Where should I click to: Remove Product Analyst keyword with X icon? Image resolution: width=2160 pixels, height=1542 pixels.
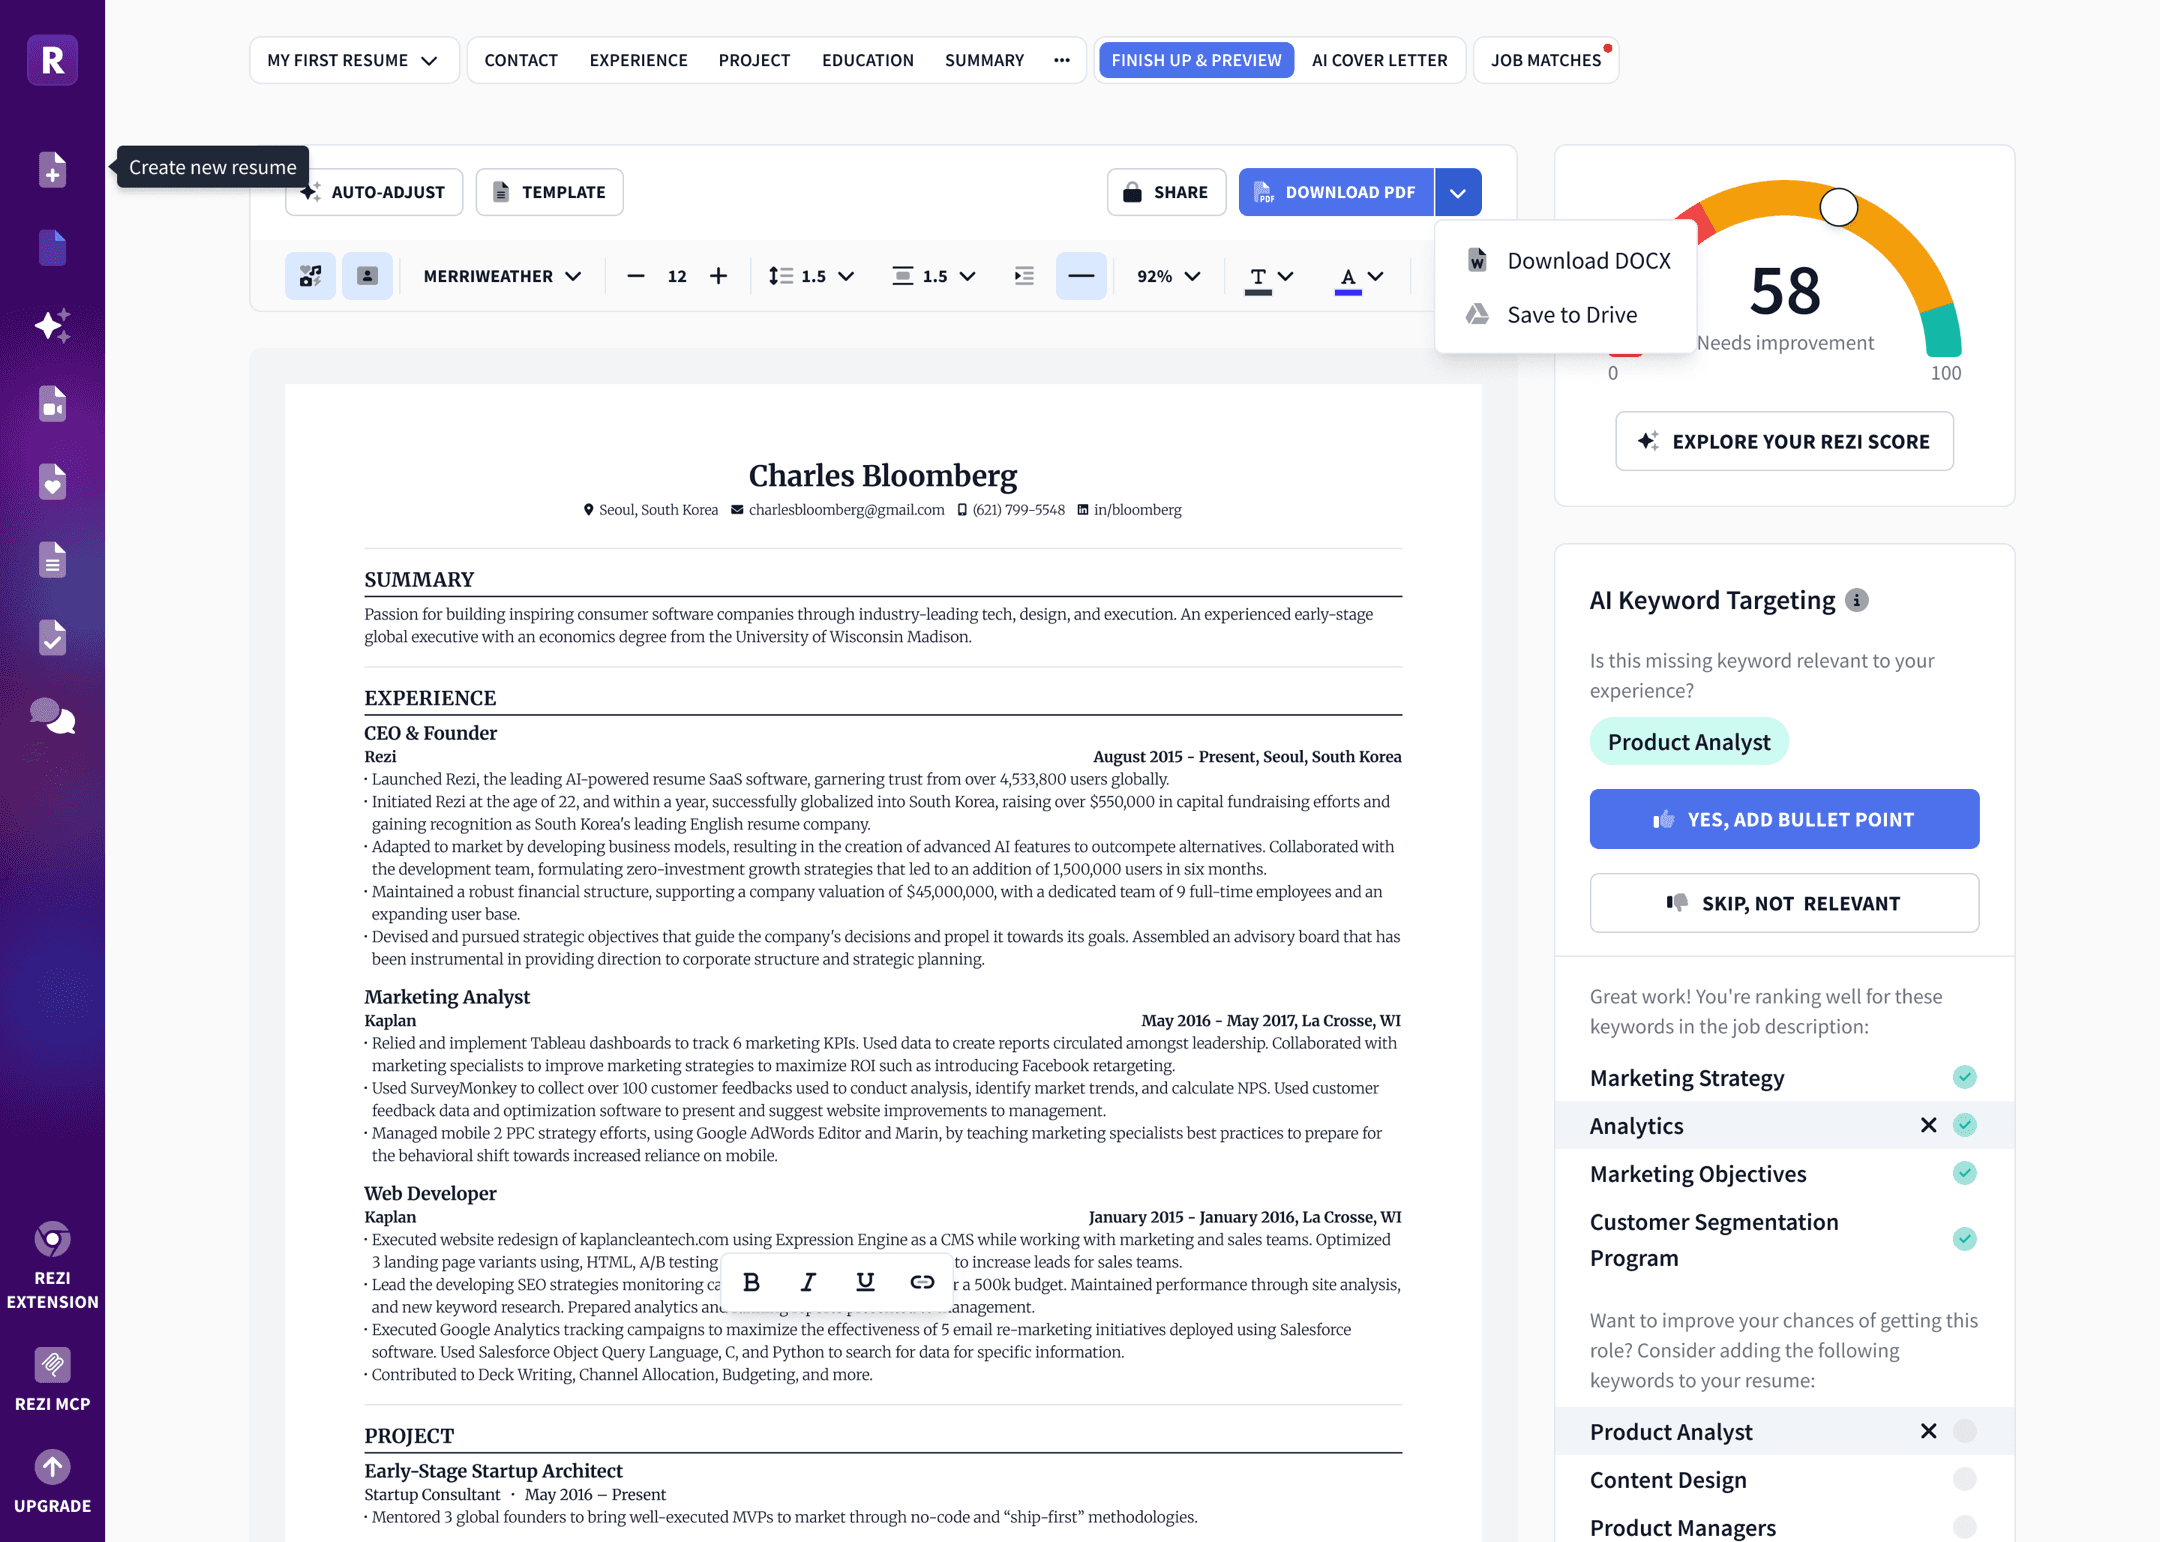[x=1928, y=1431]
